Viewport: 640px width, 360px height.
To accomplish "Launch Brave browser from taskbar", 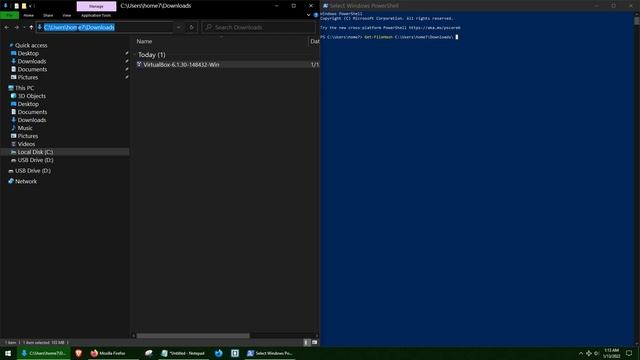I will tap(78, 353).
